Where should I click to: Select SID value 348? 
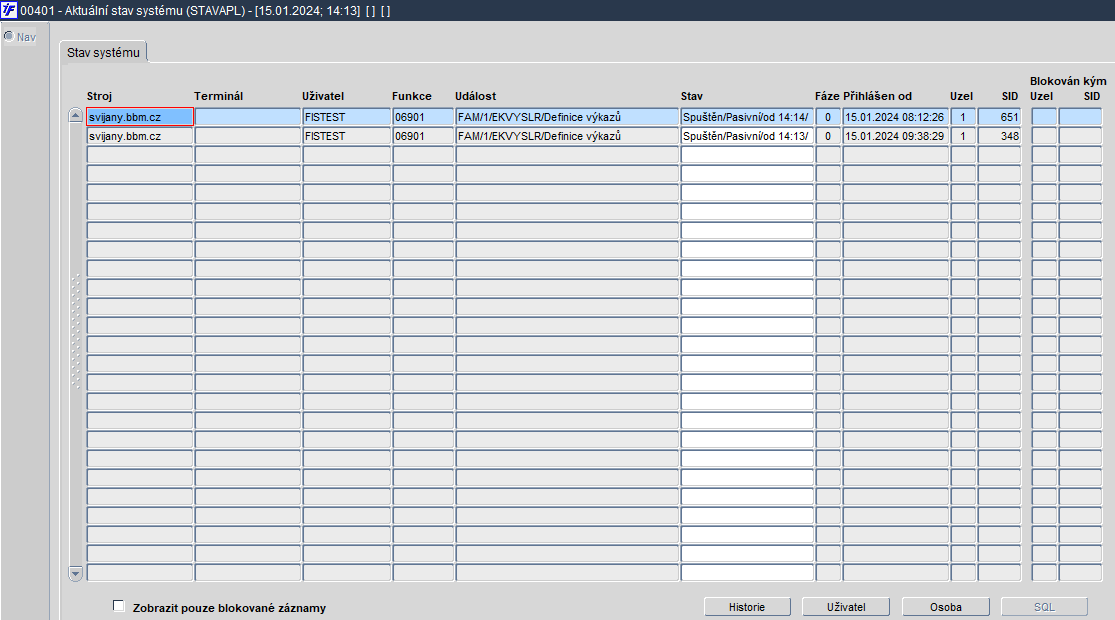click(1000, 136)
